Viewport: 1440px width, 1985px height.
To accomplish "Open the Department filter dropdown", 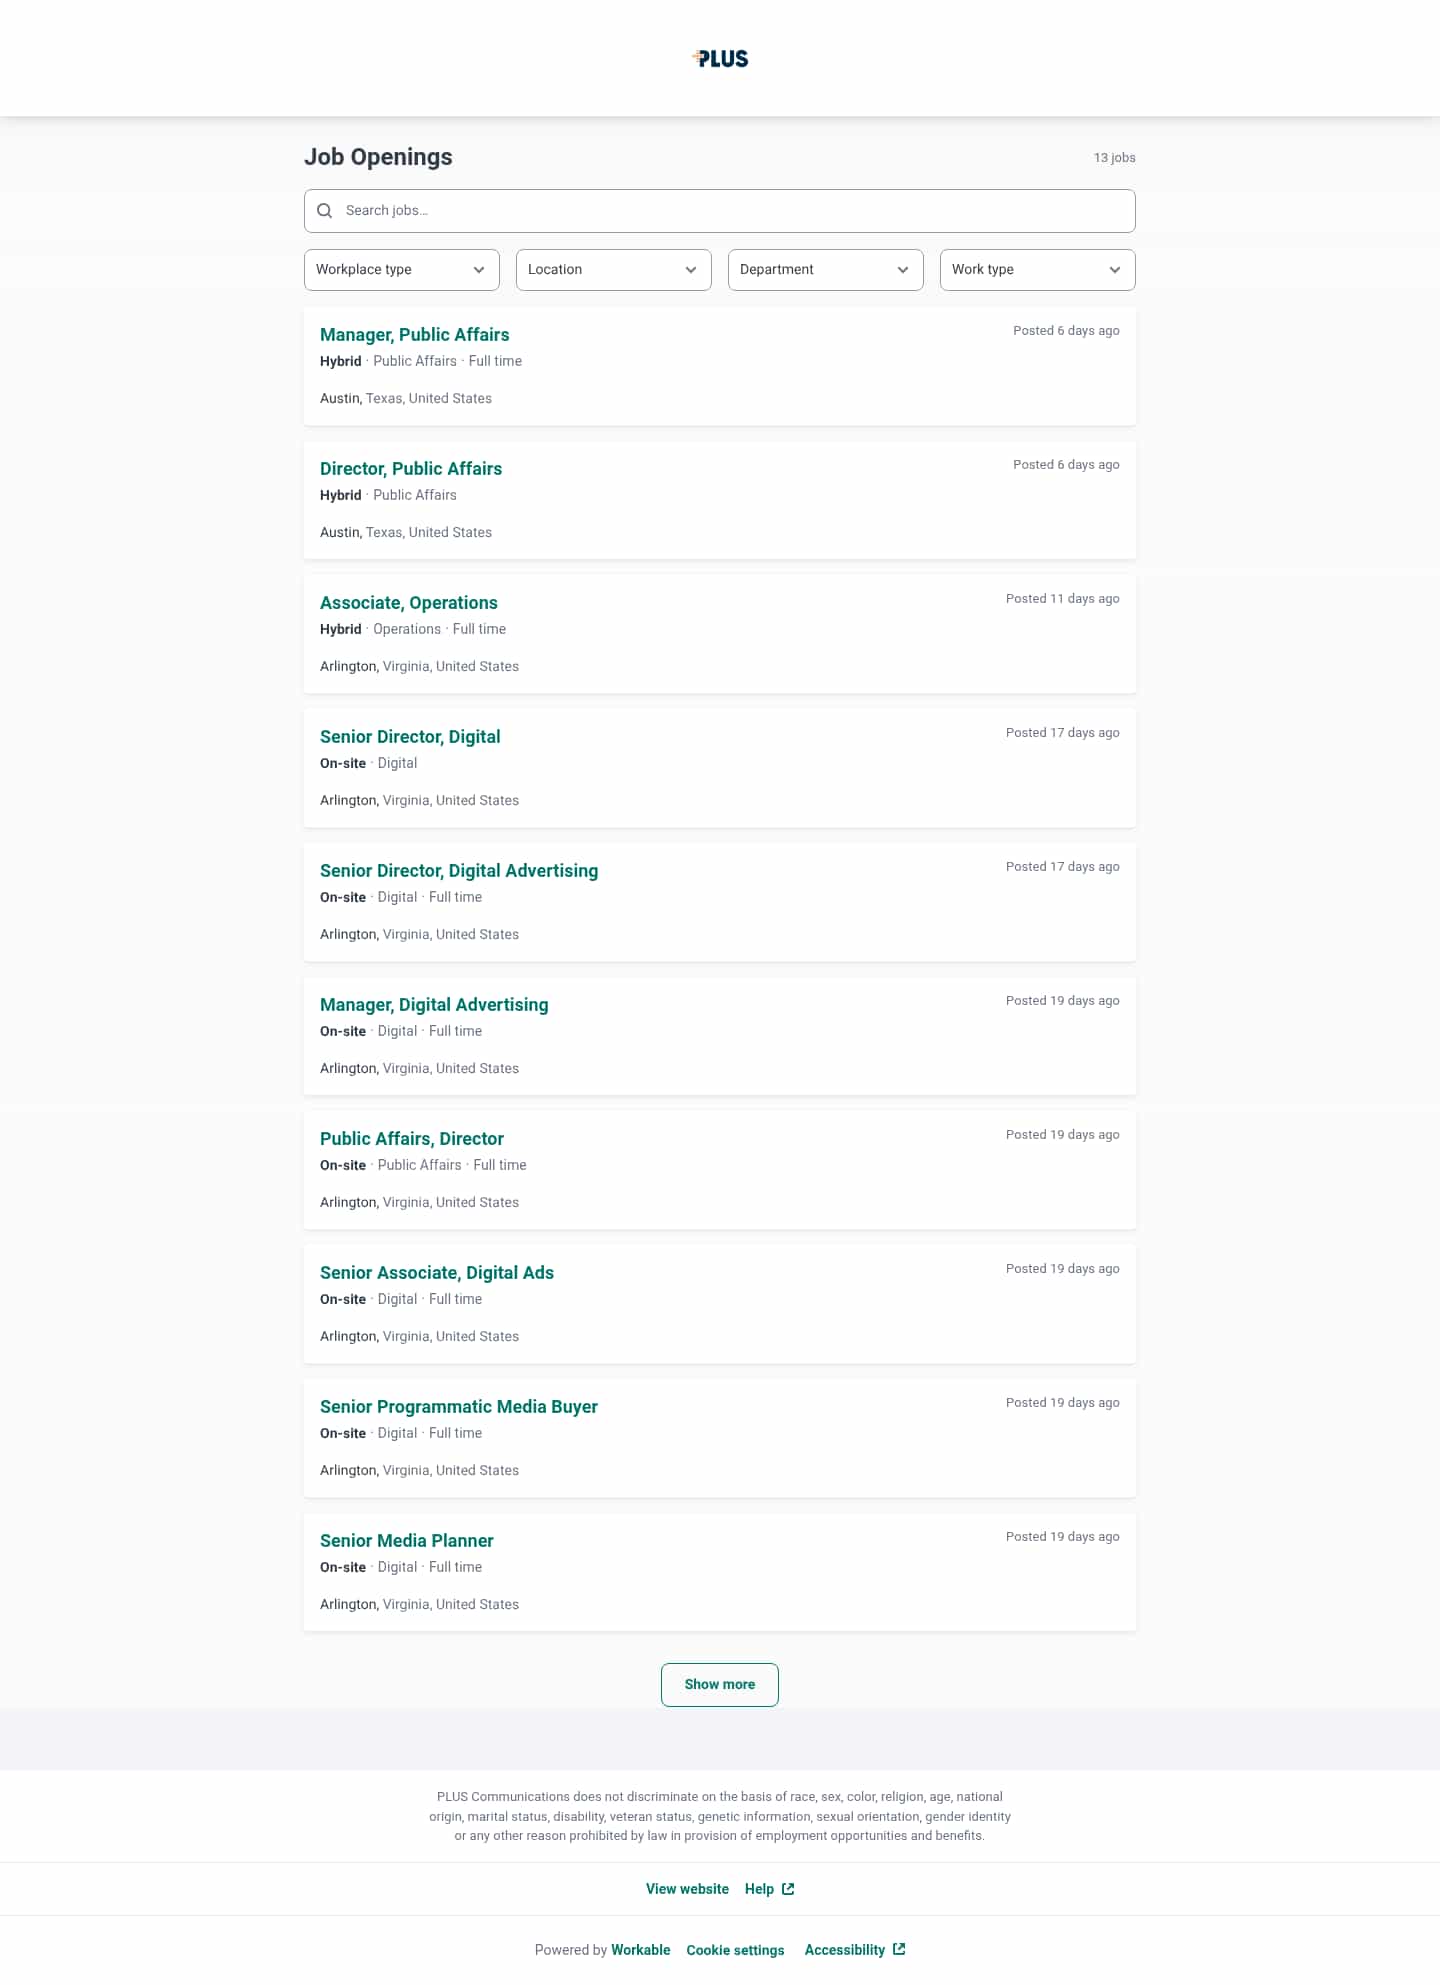I will pyautogui.click(x=825, y=270).
